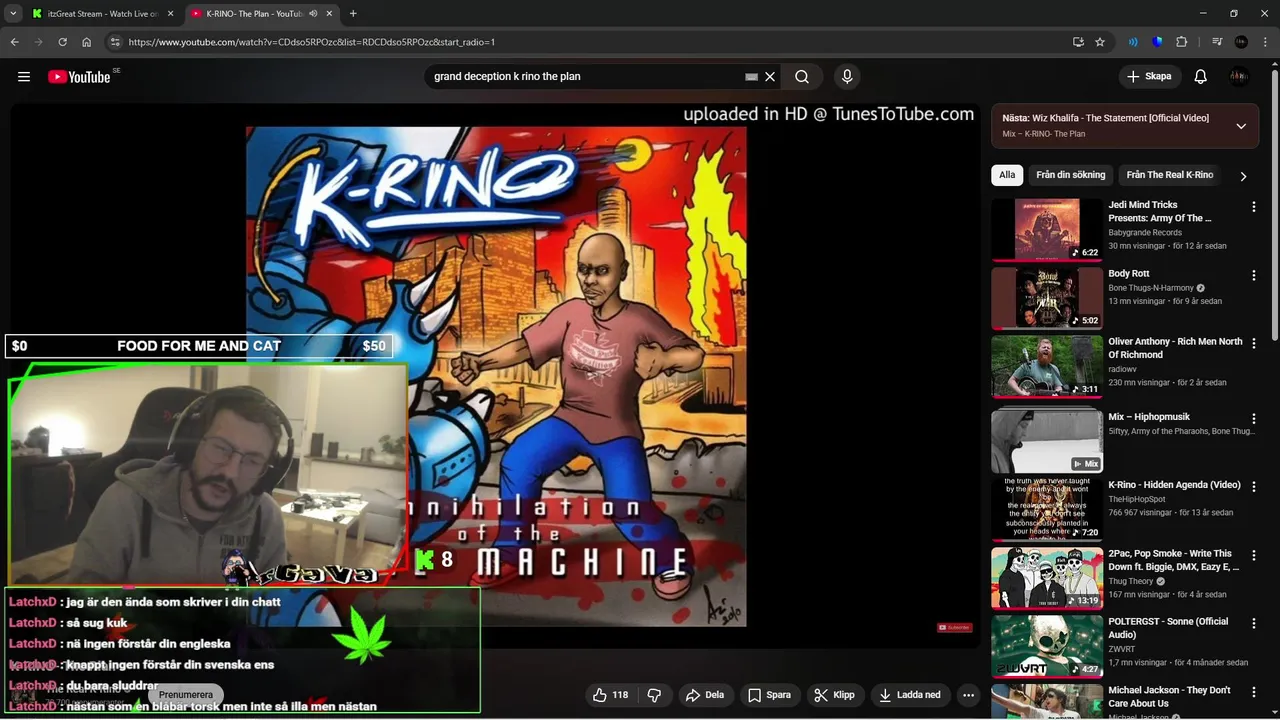The width and height of the screenshot is (1280, 720).
Task: Expand the Nästa mix playlist panel
Action: click(1241, 126)
